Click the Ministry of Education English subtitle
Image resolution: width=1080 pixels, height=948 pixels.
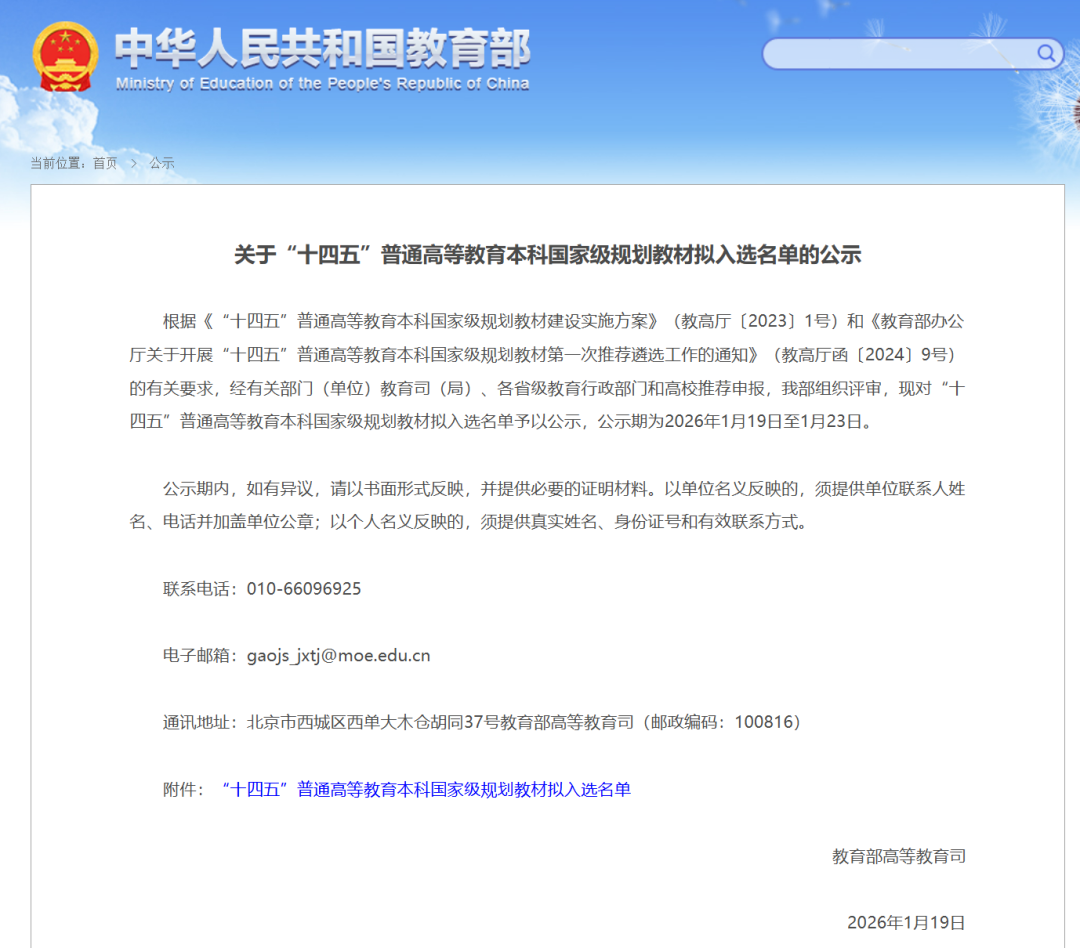pyautogui.click(x=322, y=84)
